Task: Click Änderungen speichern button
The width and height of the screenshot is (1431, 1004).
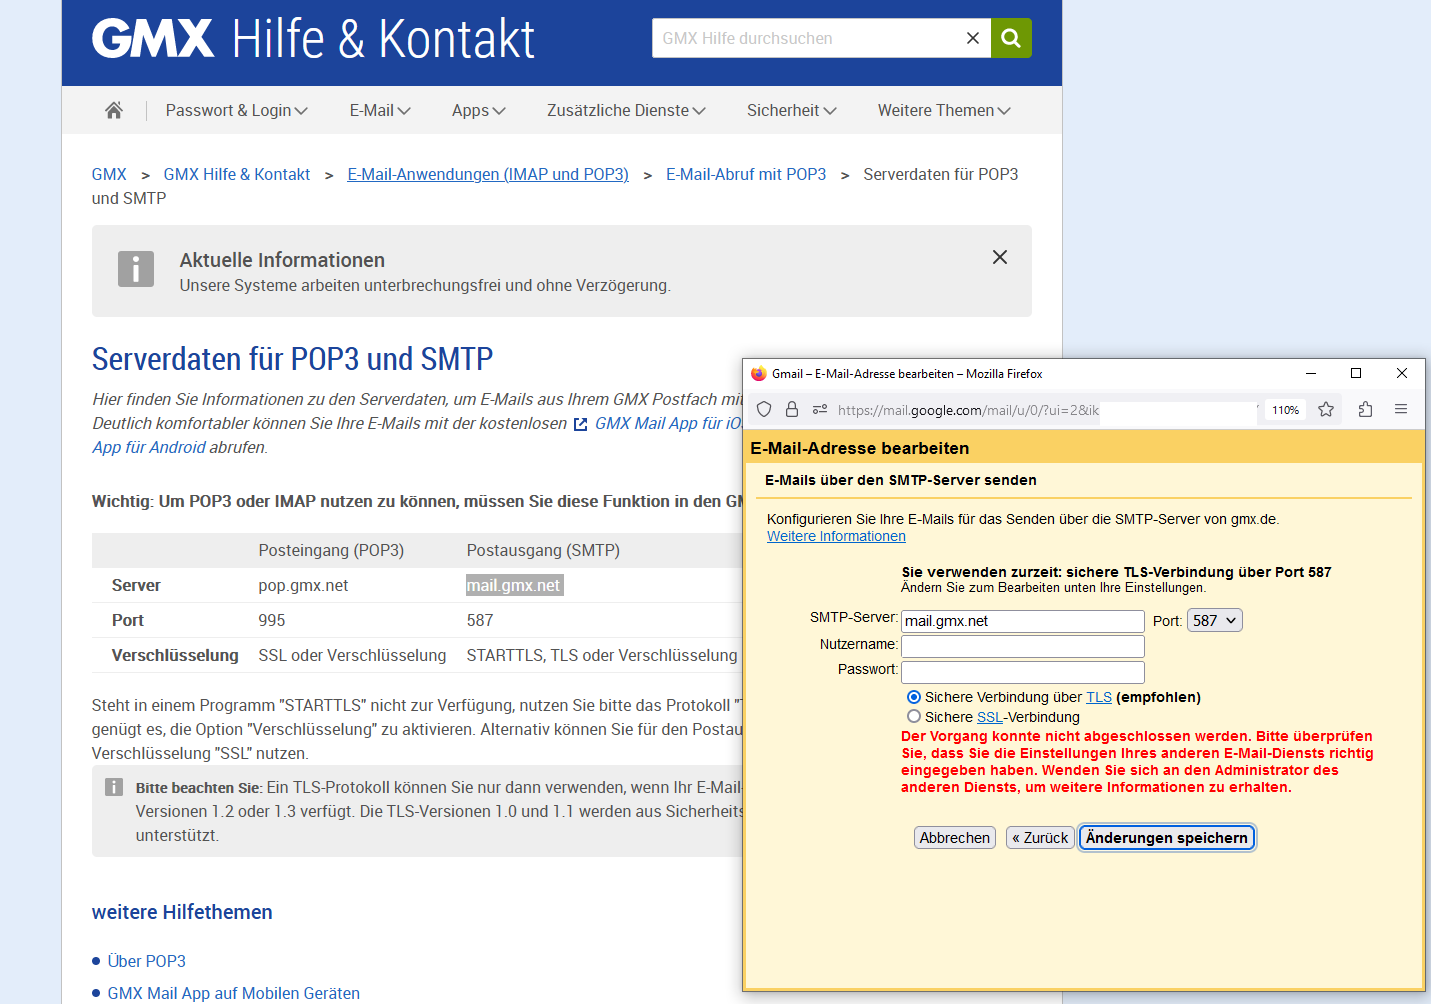Action: tap(1167, 838)
